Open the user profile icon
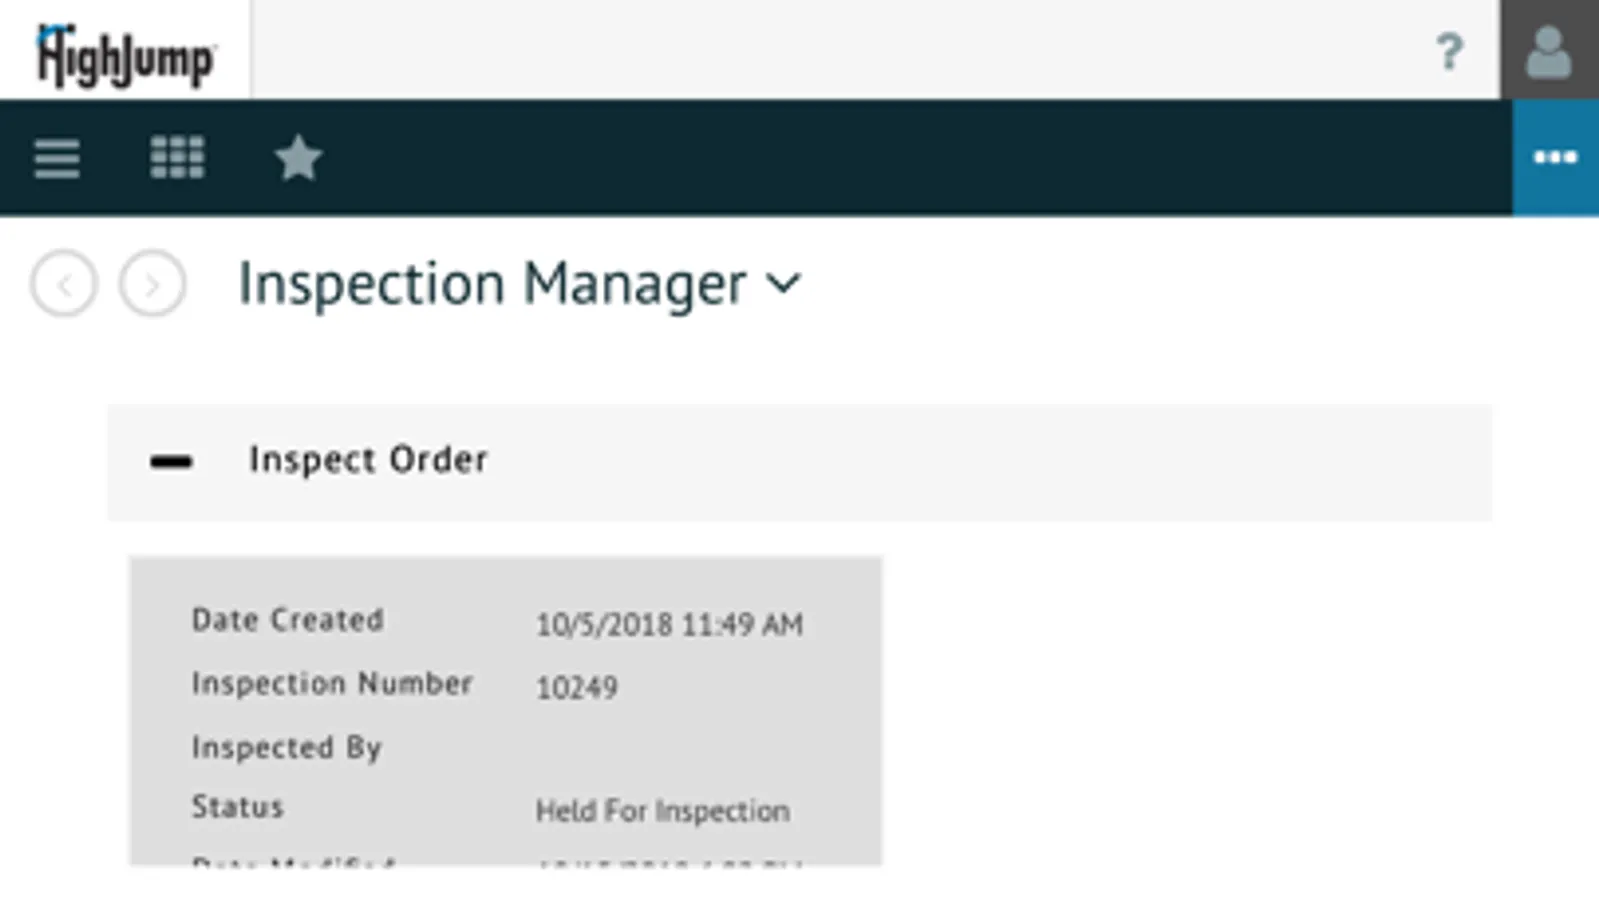Image resolution: width=1599 pixels, height=900 pixels. point(1548,52)
